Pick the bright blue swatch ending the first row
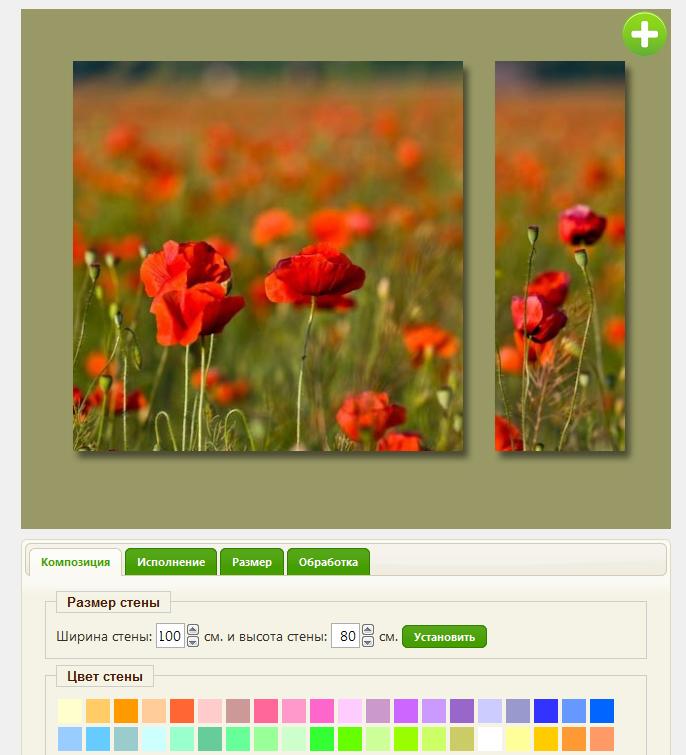The height and width of the screenshot is (755, 686). pos(602,711)
